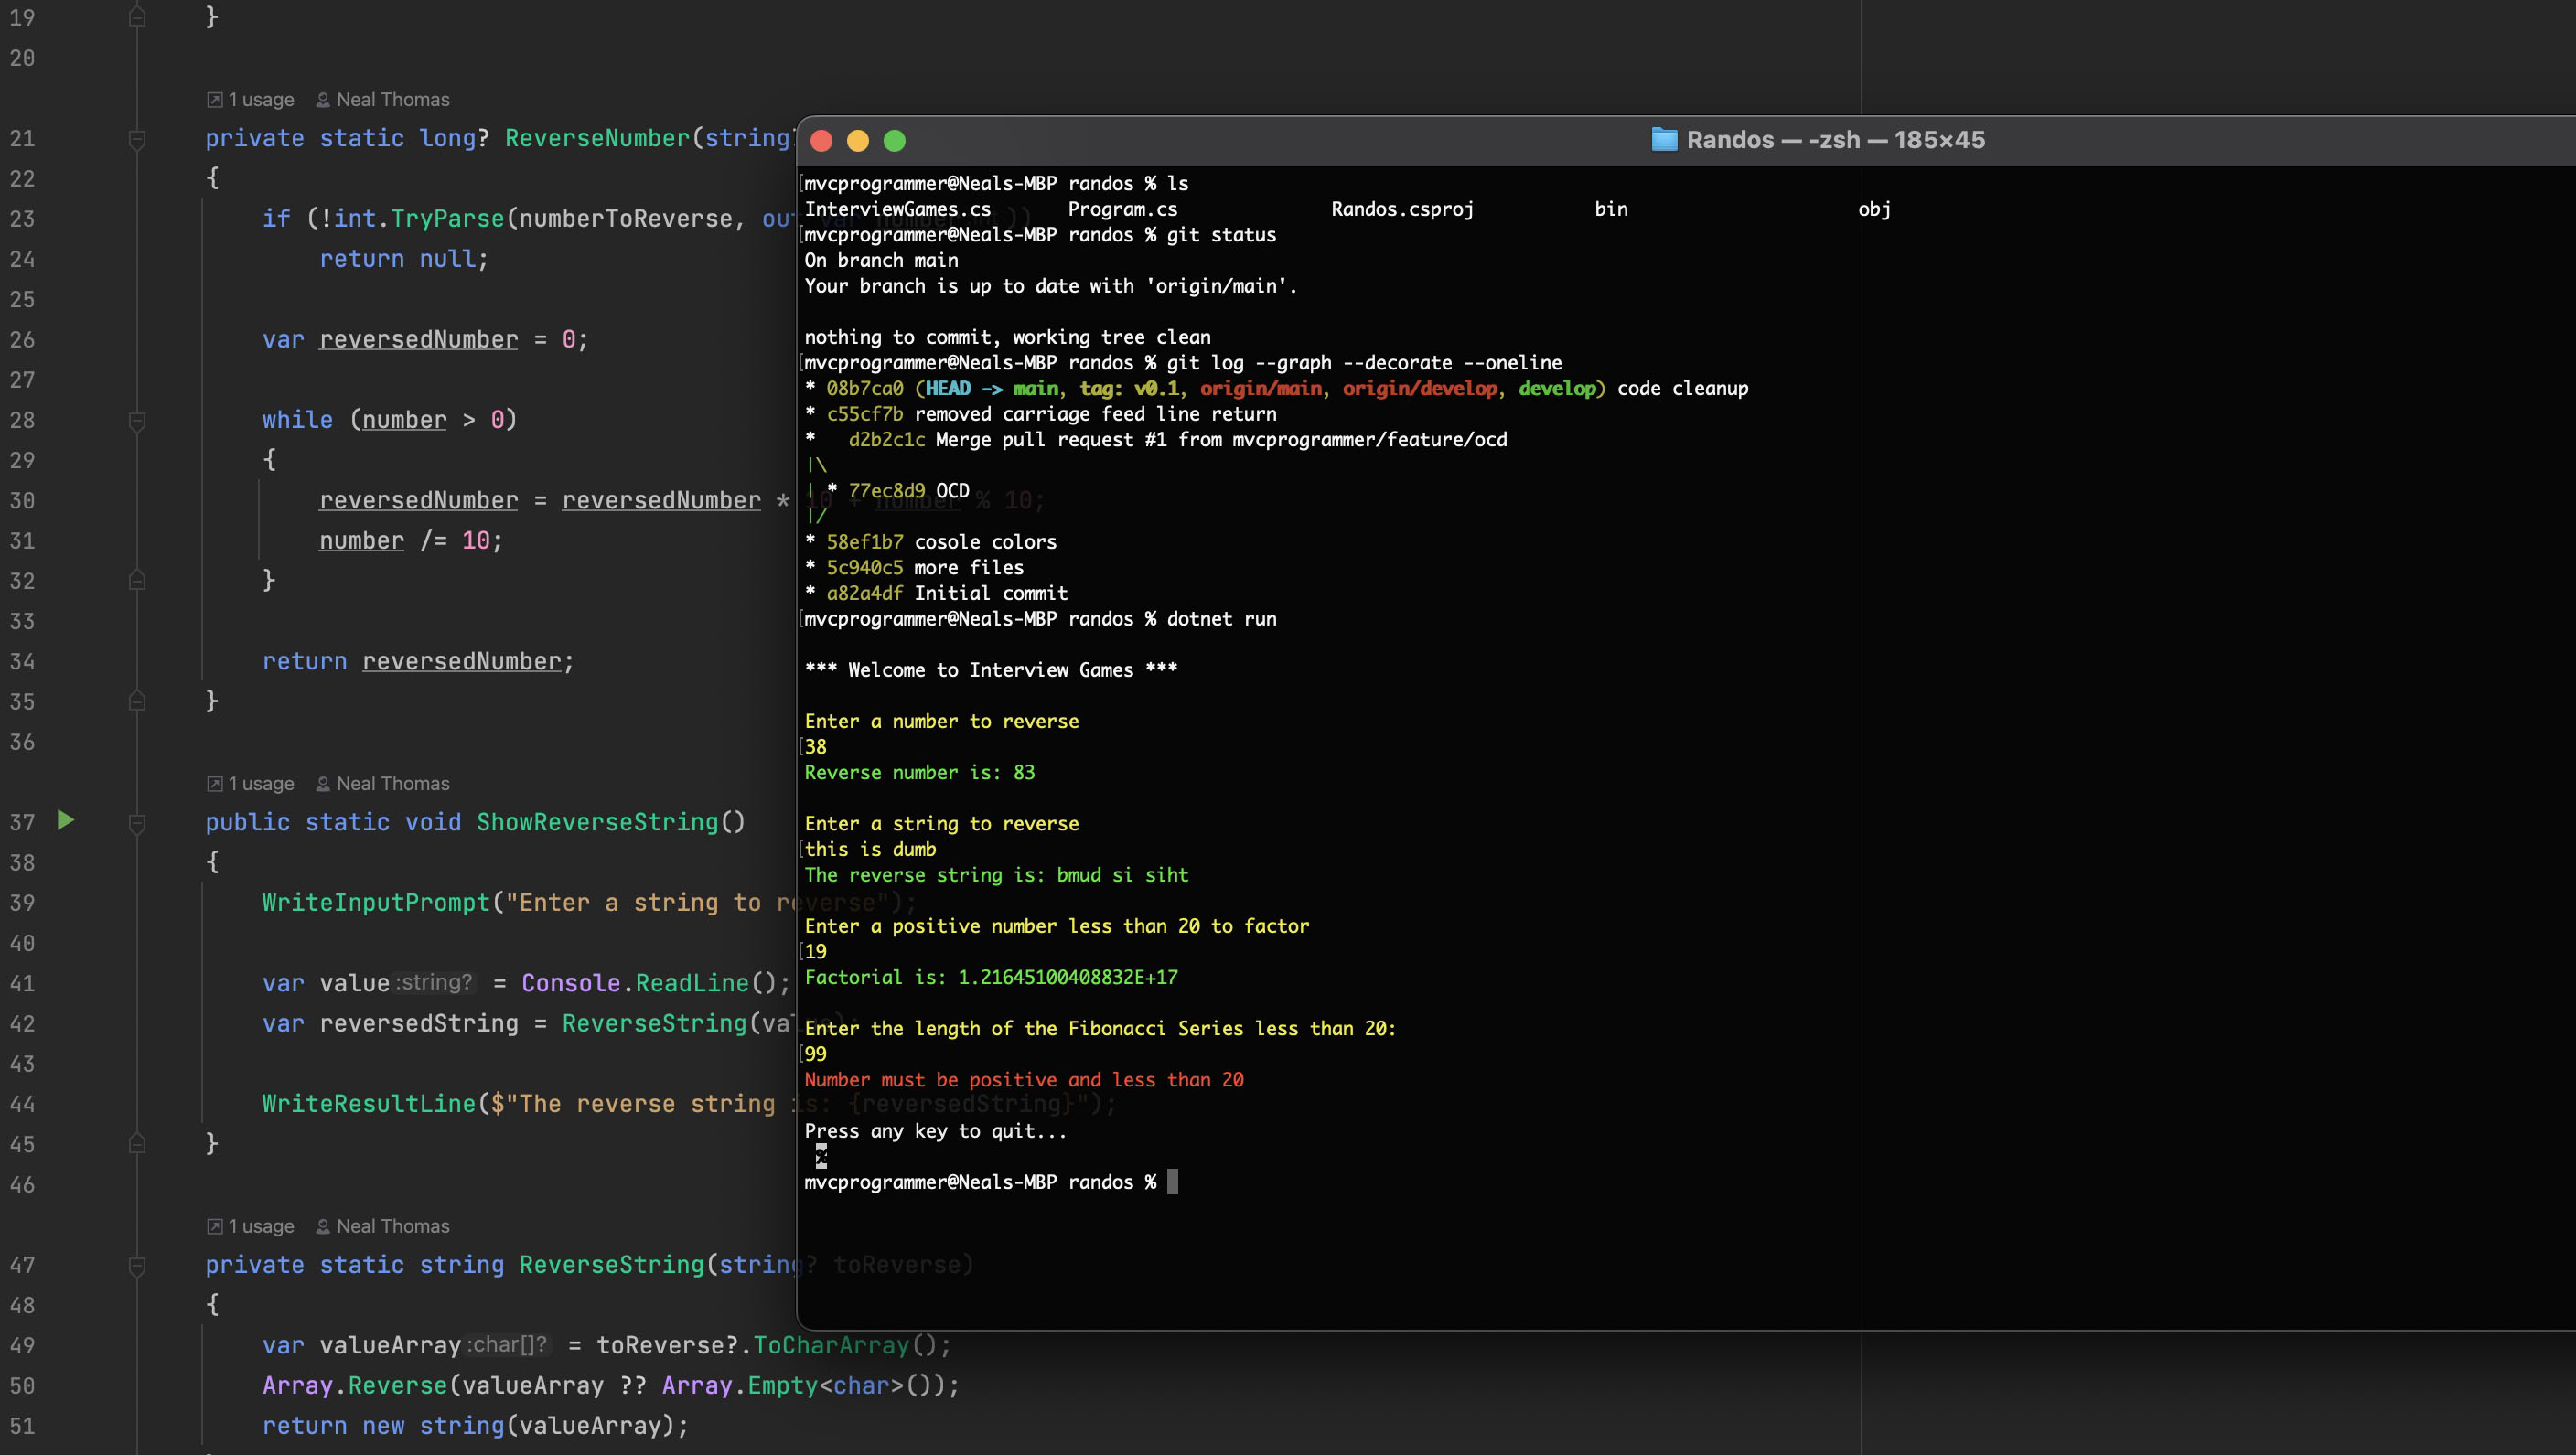Collapse ReverseString method fold marker at line 47

(x=138, y=1266)
